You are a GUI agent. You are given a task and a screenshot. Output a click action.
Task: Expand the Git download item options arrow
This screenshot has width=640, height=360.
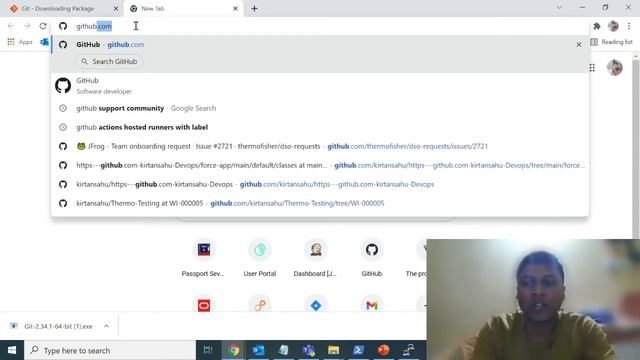(x=107, y=326)
